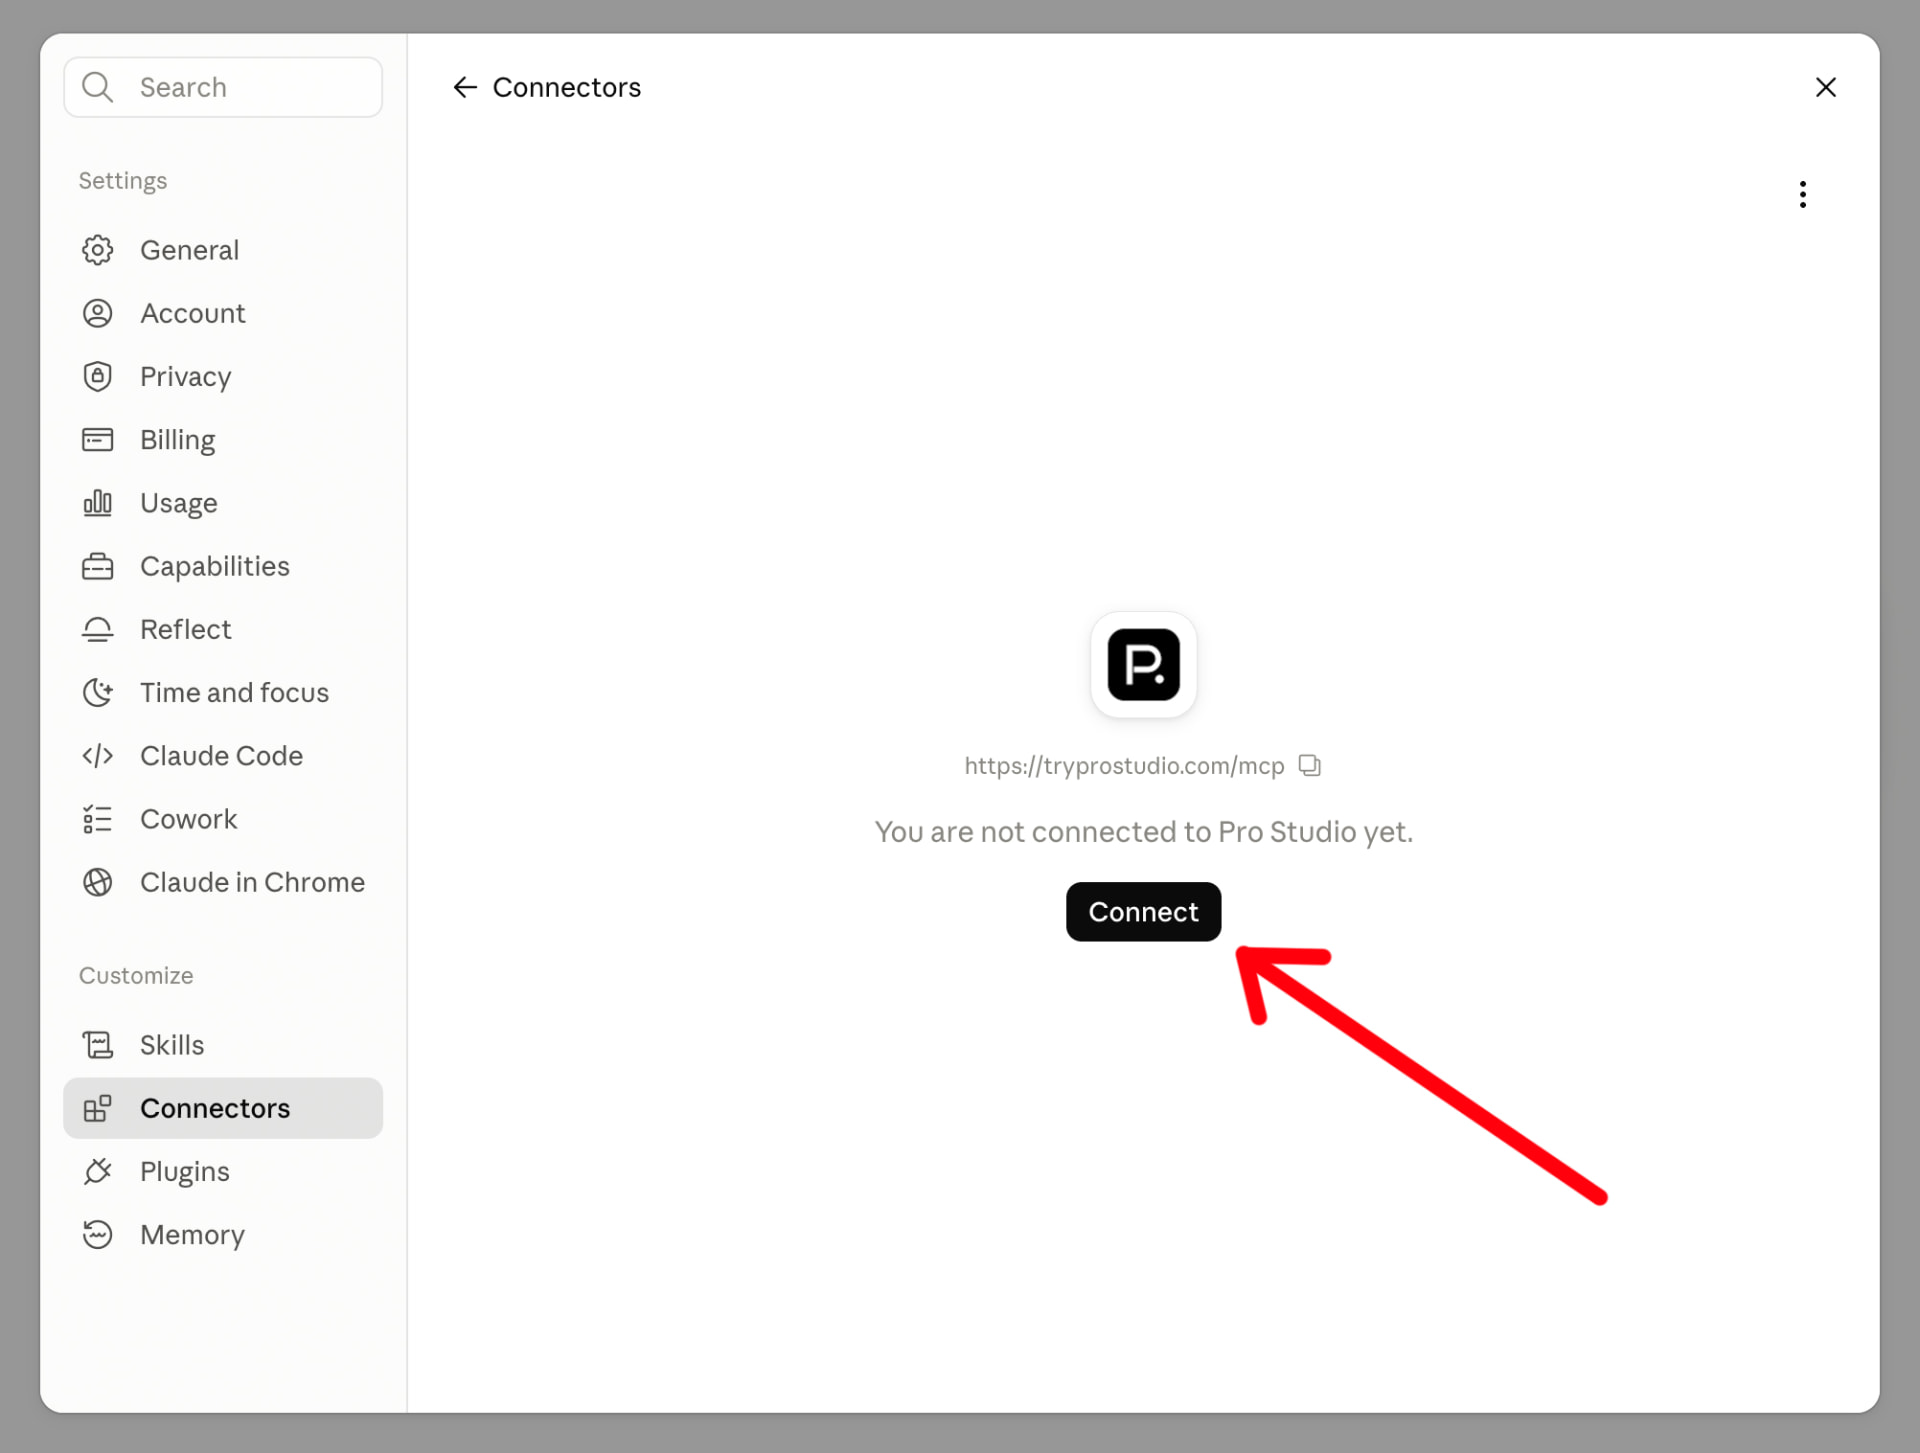Viewport: 1920px width, 1453px height.
Task: Open General settings
Action: click(x=223, y=250)
